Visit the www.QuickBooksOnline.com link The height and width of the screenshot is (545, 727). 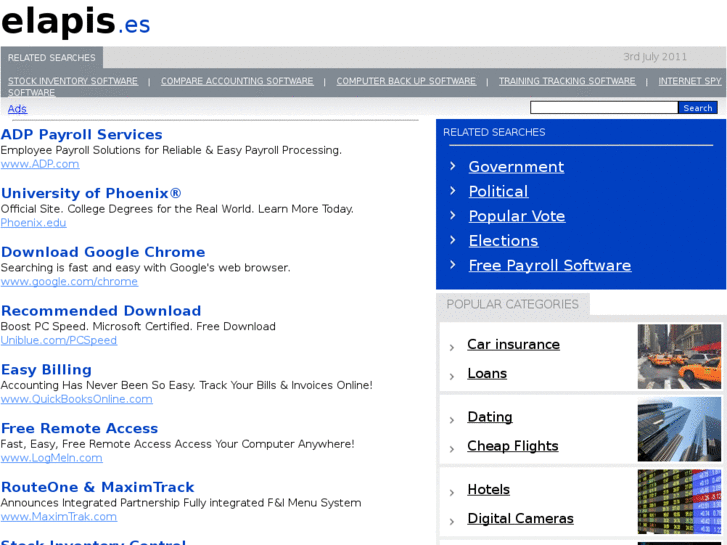[x=77, y=399]
